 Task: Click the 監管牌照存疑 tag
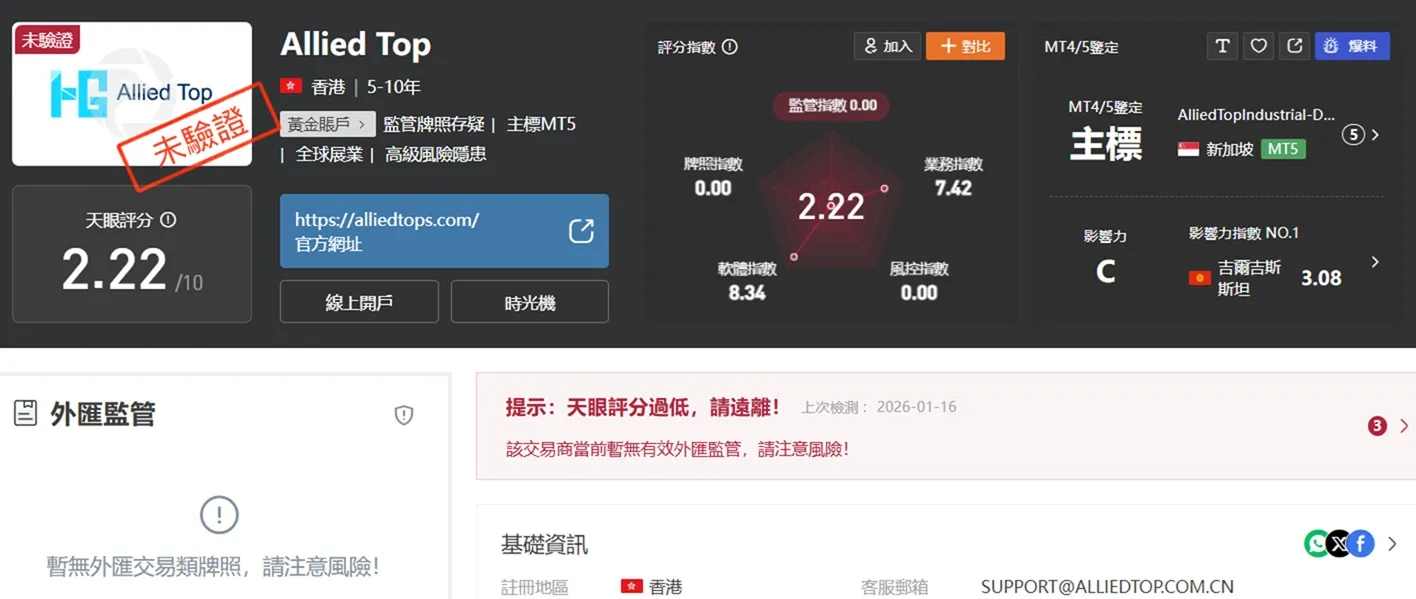click(432, 124)
